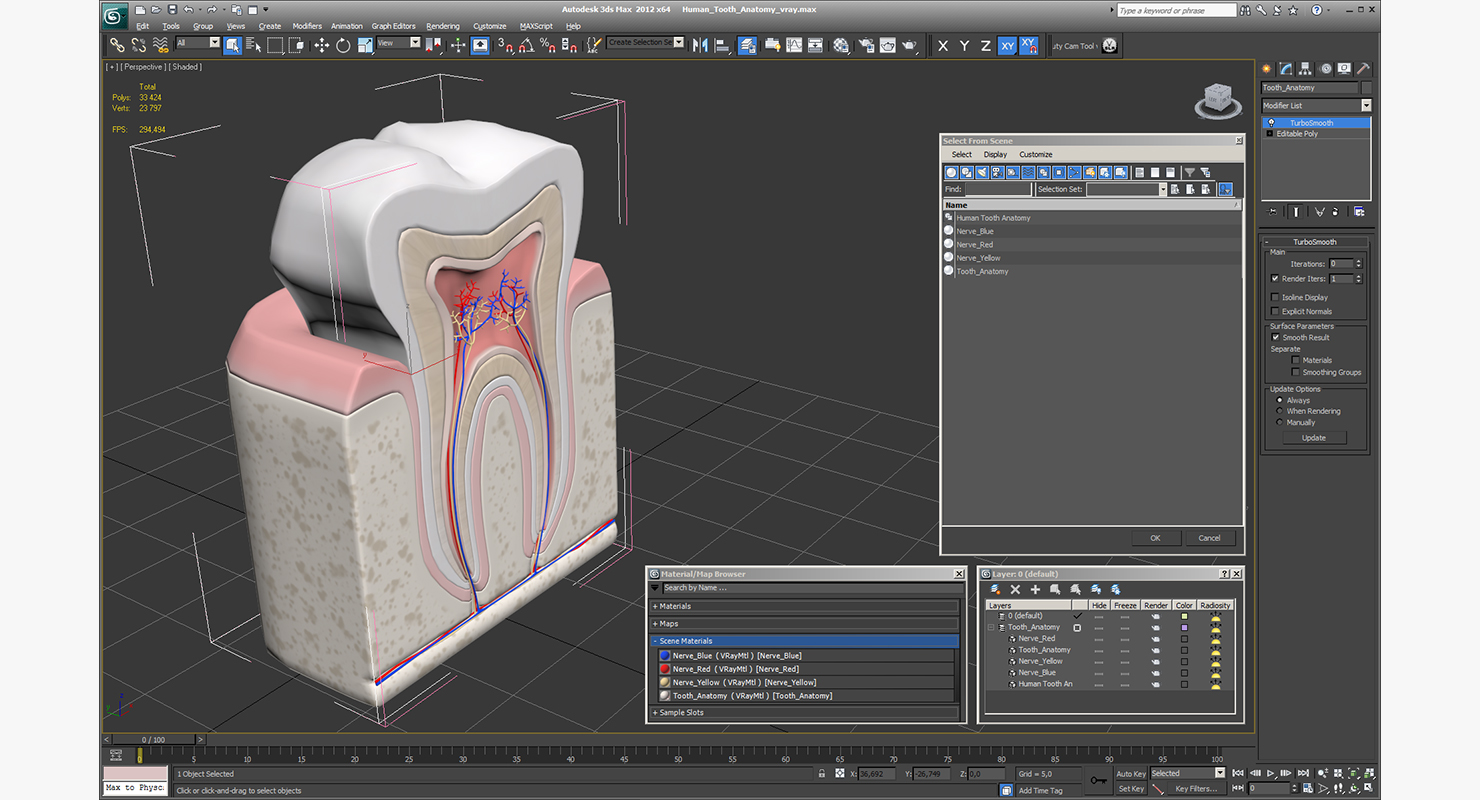Viewport: 1480px width, 800px height.
Task: Select Always update option
Action: click(x=1280, y=400)
